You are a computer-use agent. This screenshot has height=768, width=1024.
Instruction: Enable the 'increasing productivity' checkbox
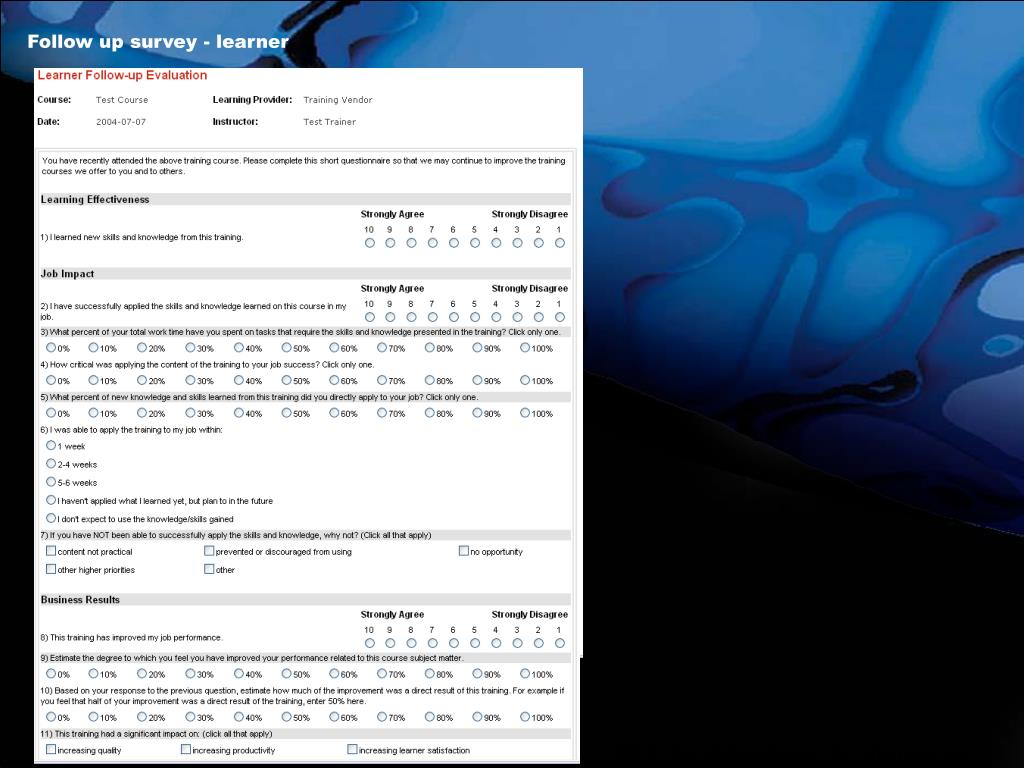click(186, 750)
